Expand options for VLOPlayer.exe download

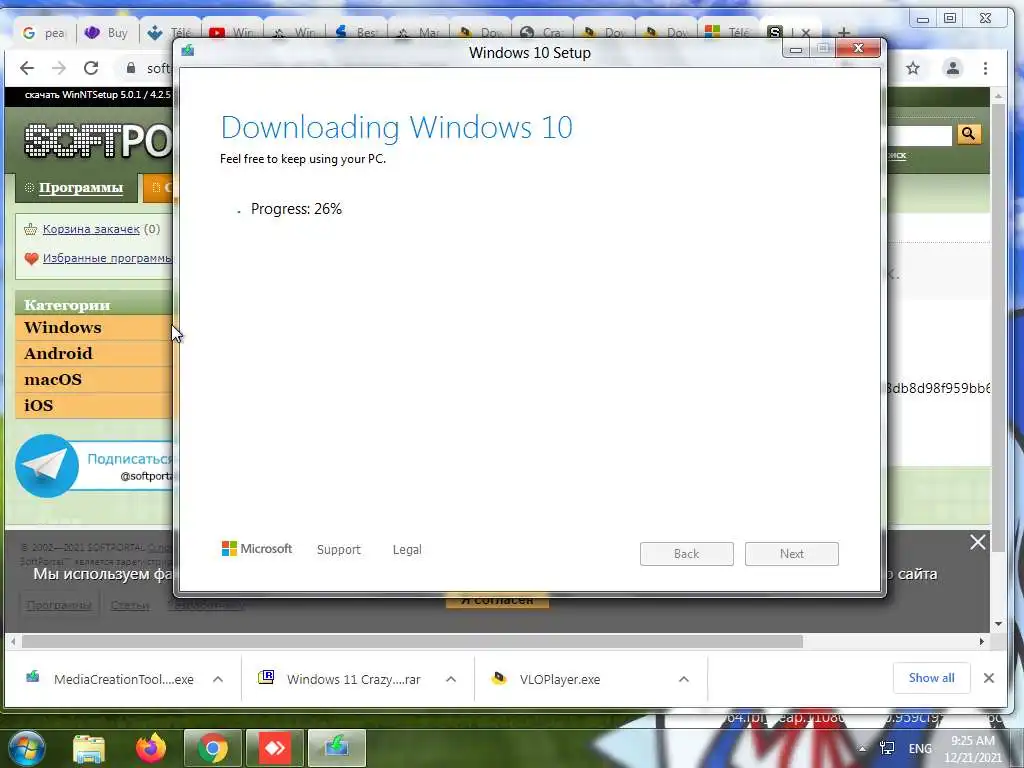click(684, 679)
